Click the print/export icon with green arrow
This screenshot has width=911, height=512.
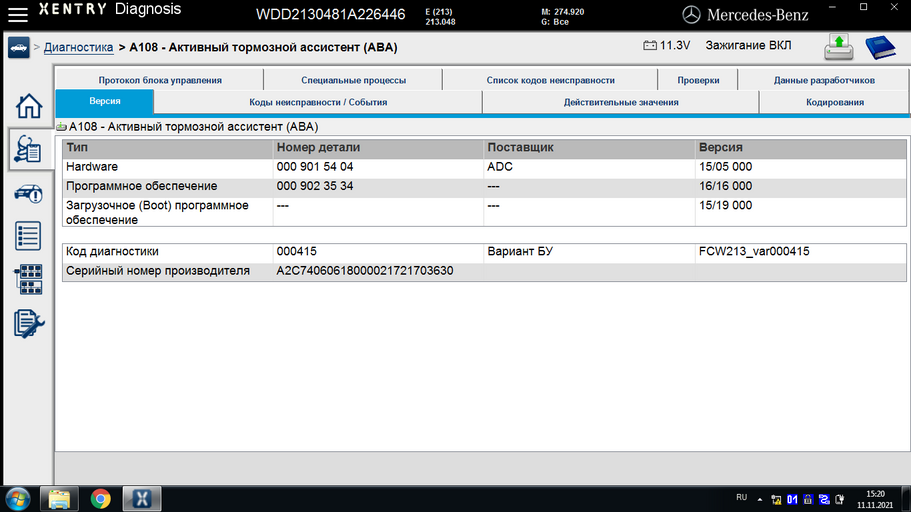tap(838, 47)
